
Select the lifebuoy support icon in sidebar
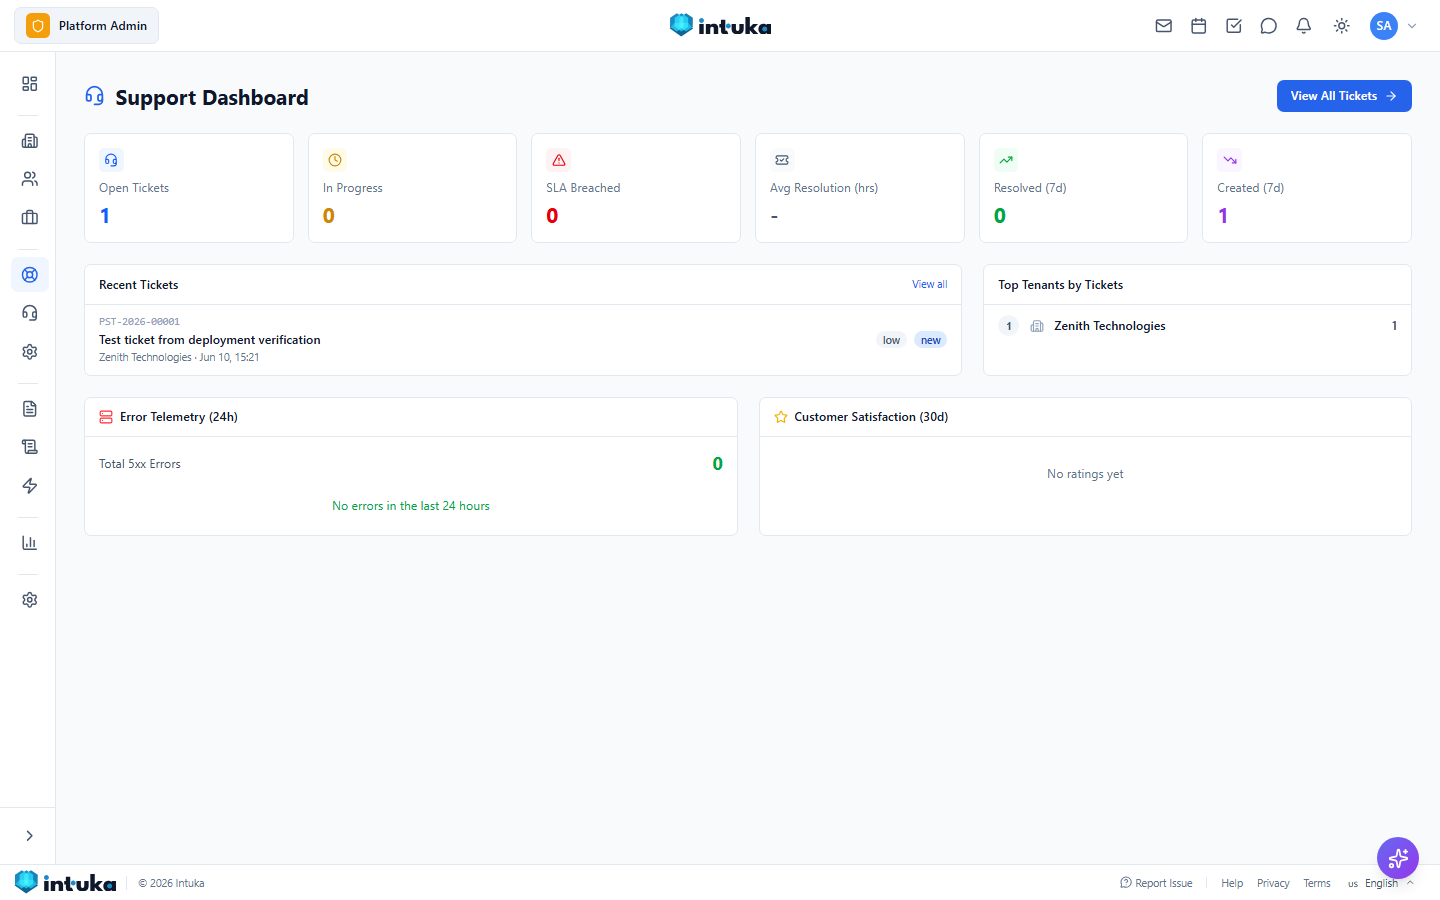(x=30, y=274)
